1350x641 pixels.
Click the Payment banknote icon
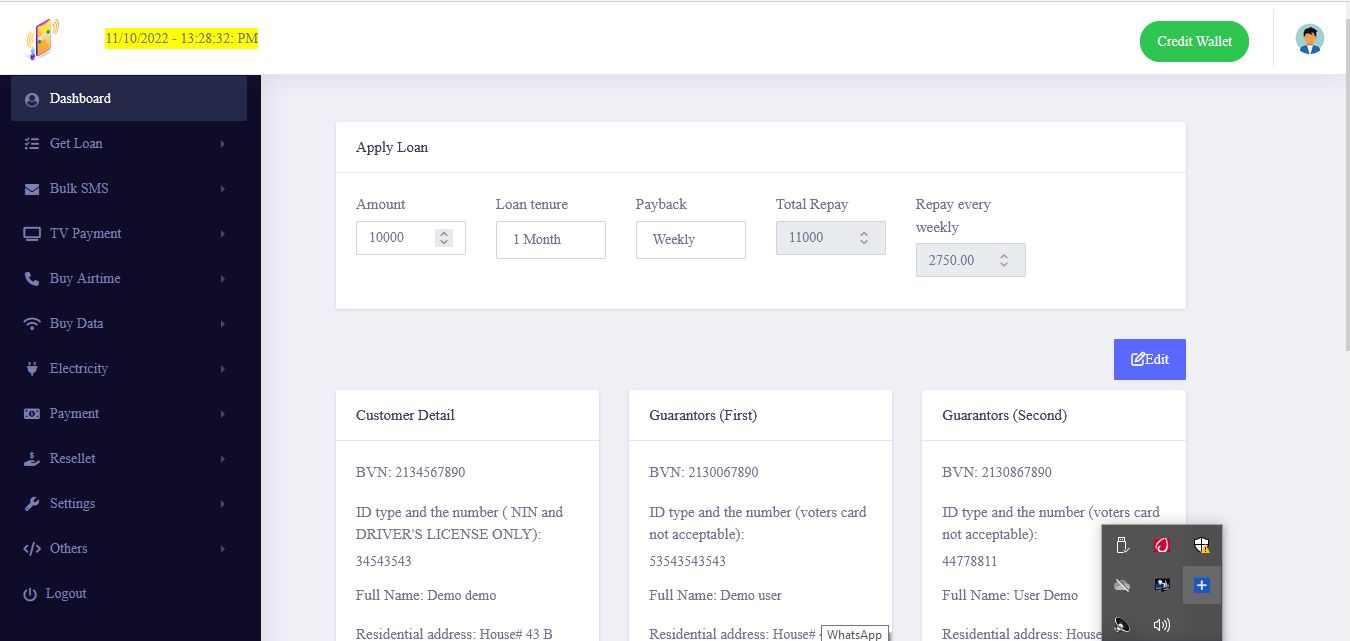tap(32, 414)
